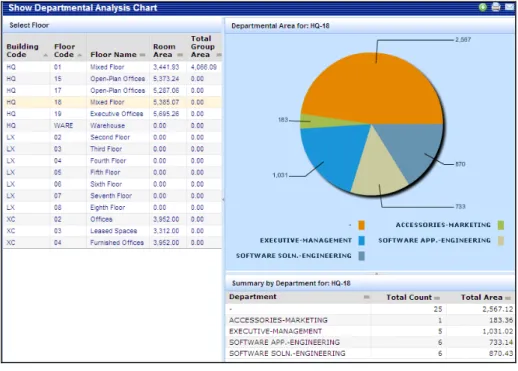Click the green add icon in title bar
This screenshot has height=371, width=518.
point(482,7)
